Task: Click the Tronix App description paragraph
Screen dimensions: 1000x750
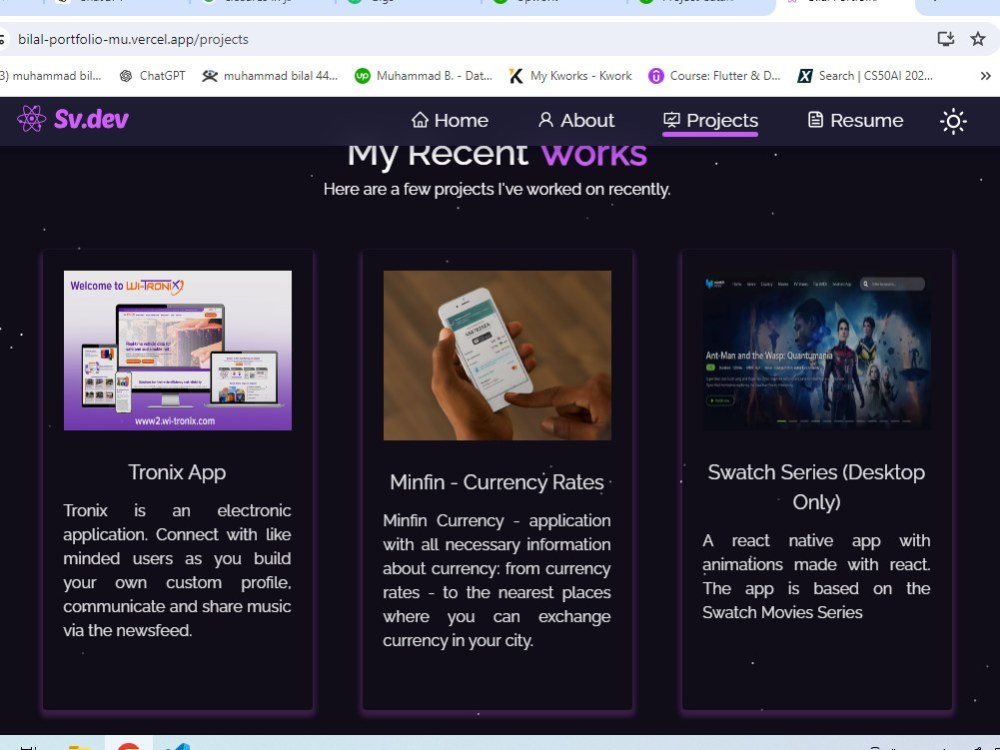Action: coord(177,570)
